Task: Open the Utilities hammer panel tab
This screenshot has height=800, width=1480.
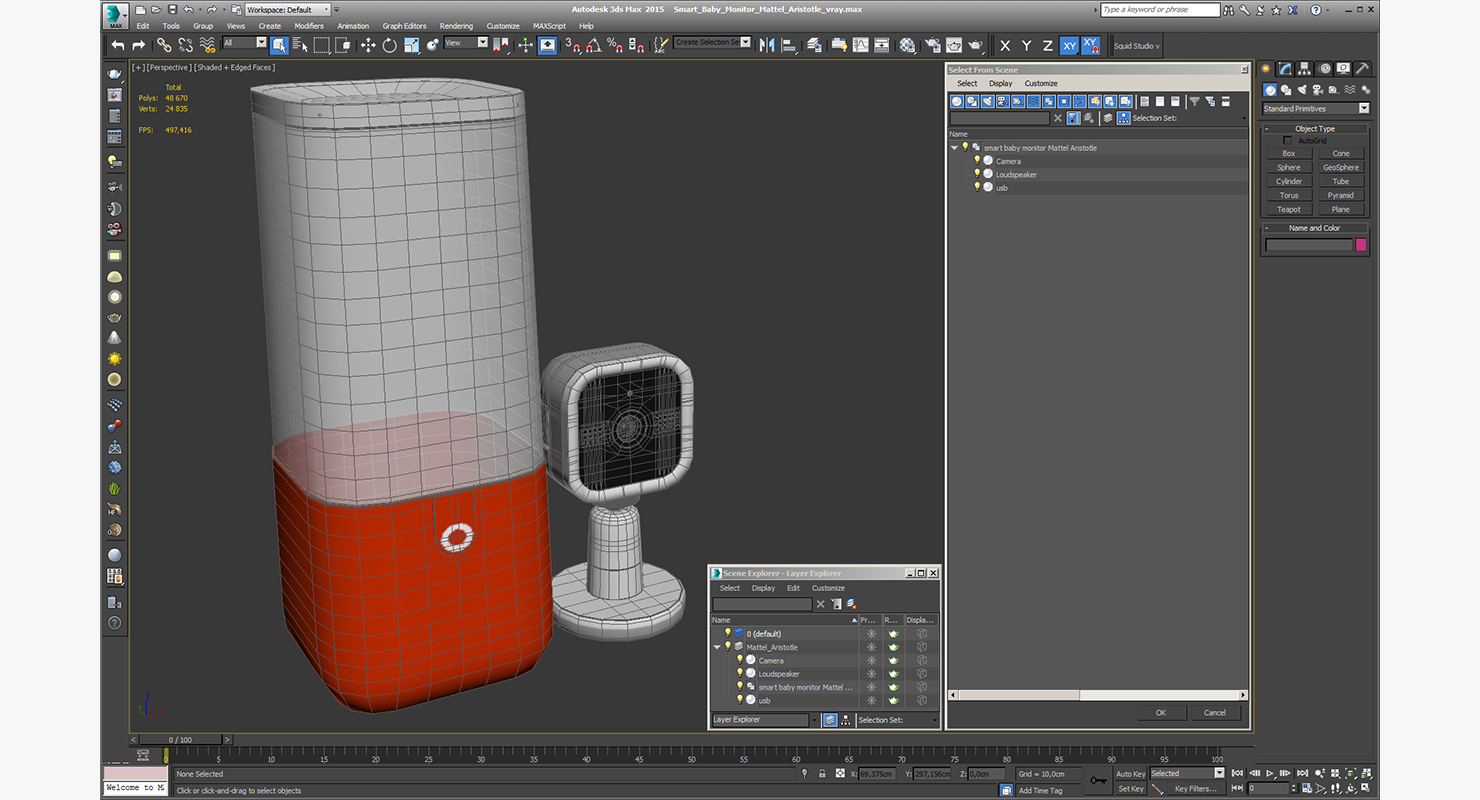Action: point(1362,69)
